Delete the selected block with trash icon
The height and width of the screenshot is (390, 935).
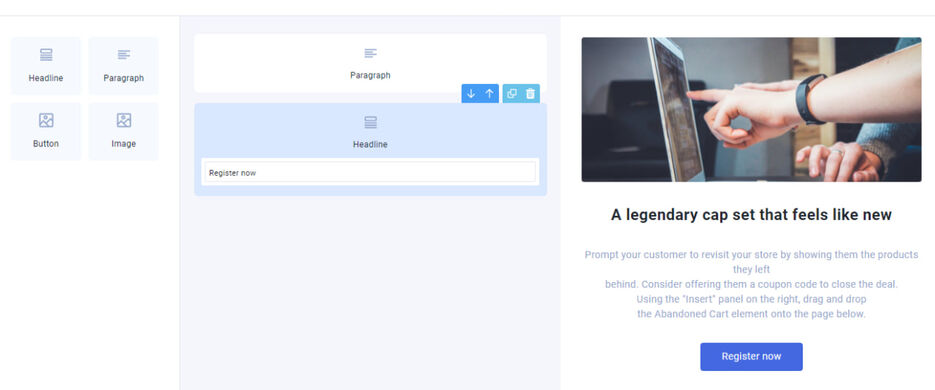[x=530, y=94]
